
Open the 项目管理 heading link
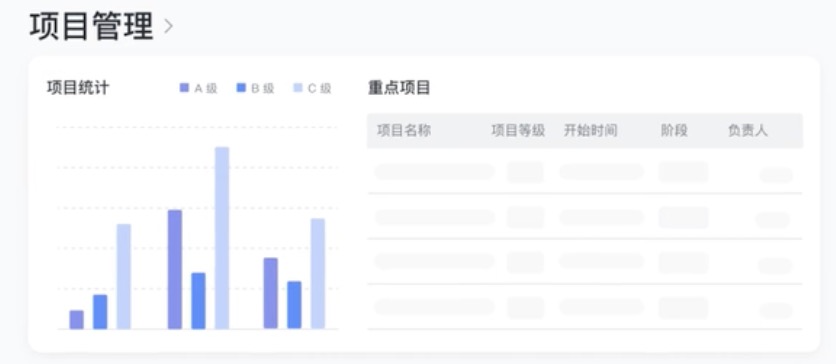(91, 26)
